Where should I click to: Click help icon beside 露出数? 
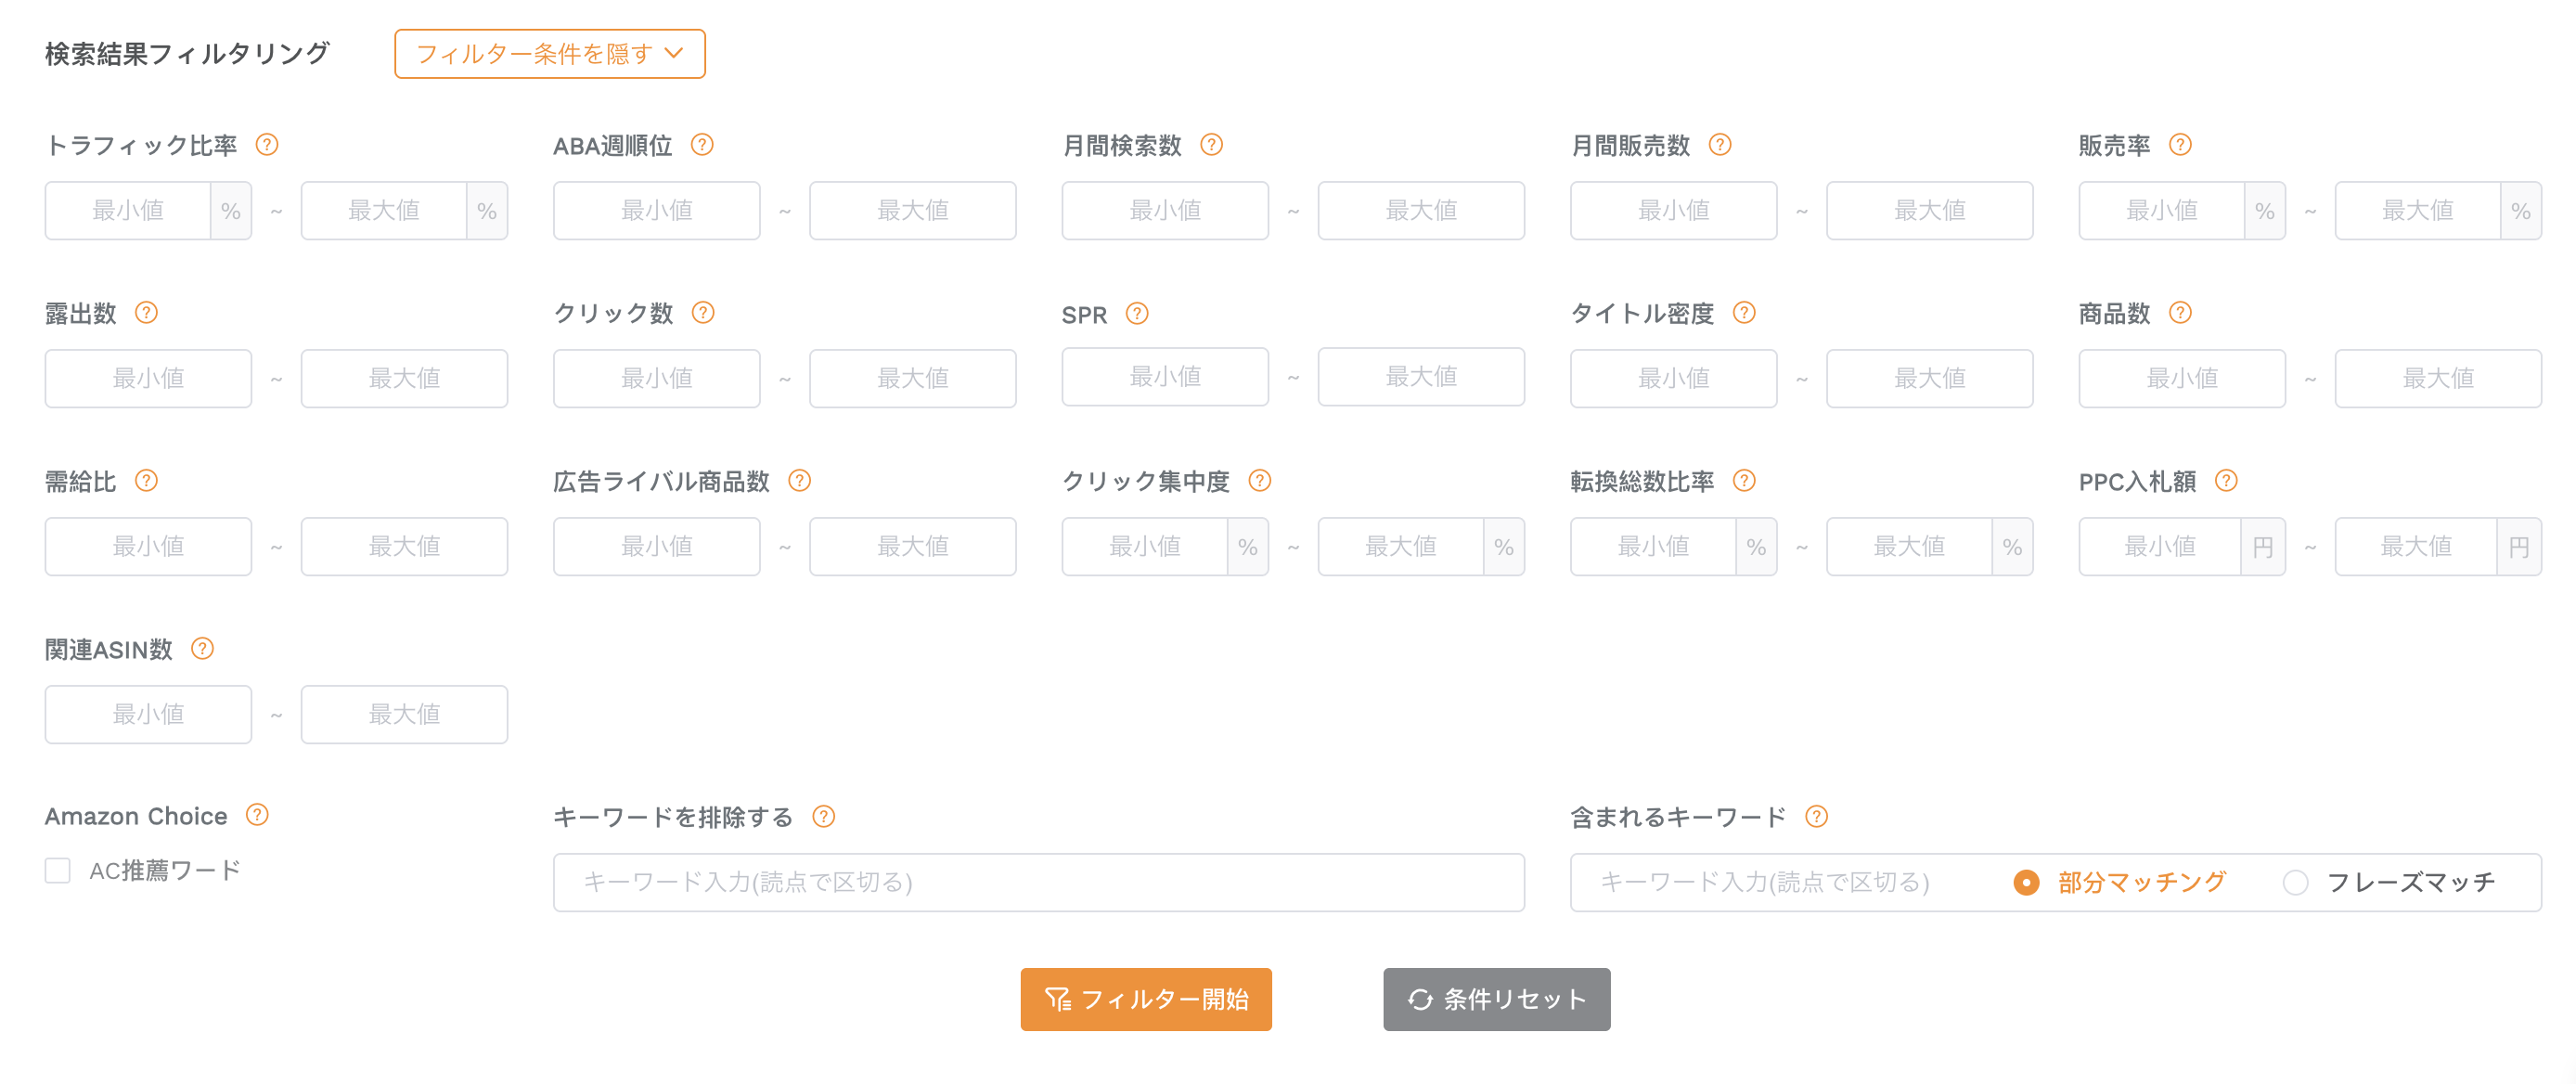tap(147, 313)
